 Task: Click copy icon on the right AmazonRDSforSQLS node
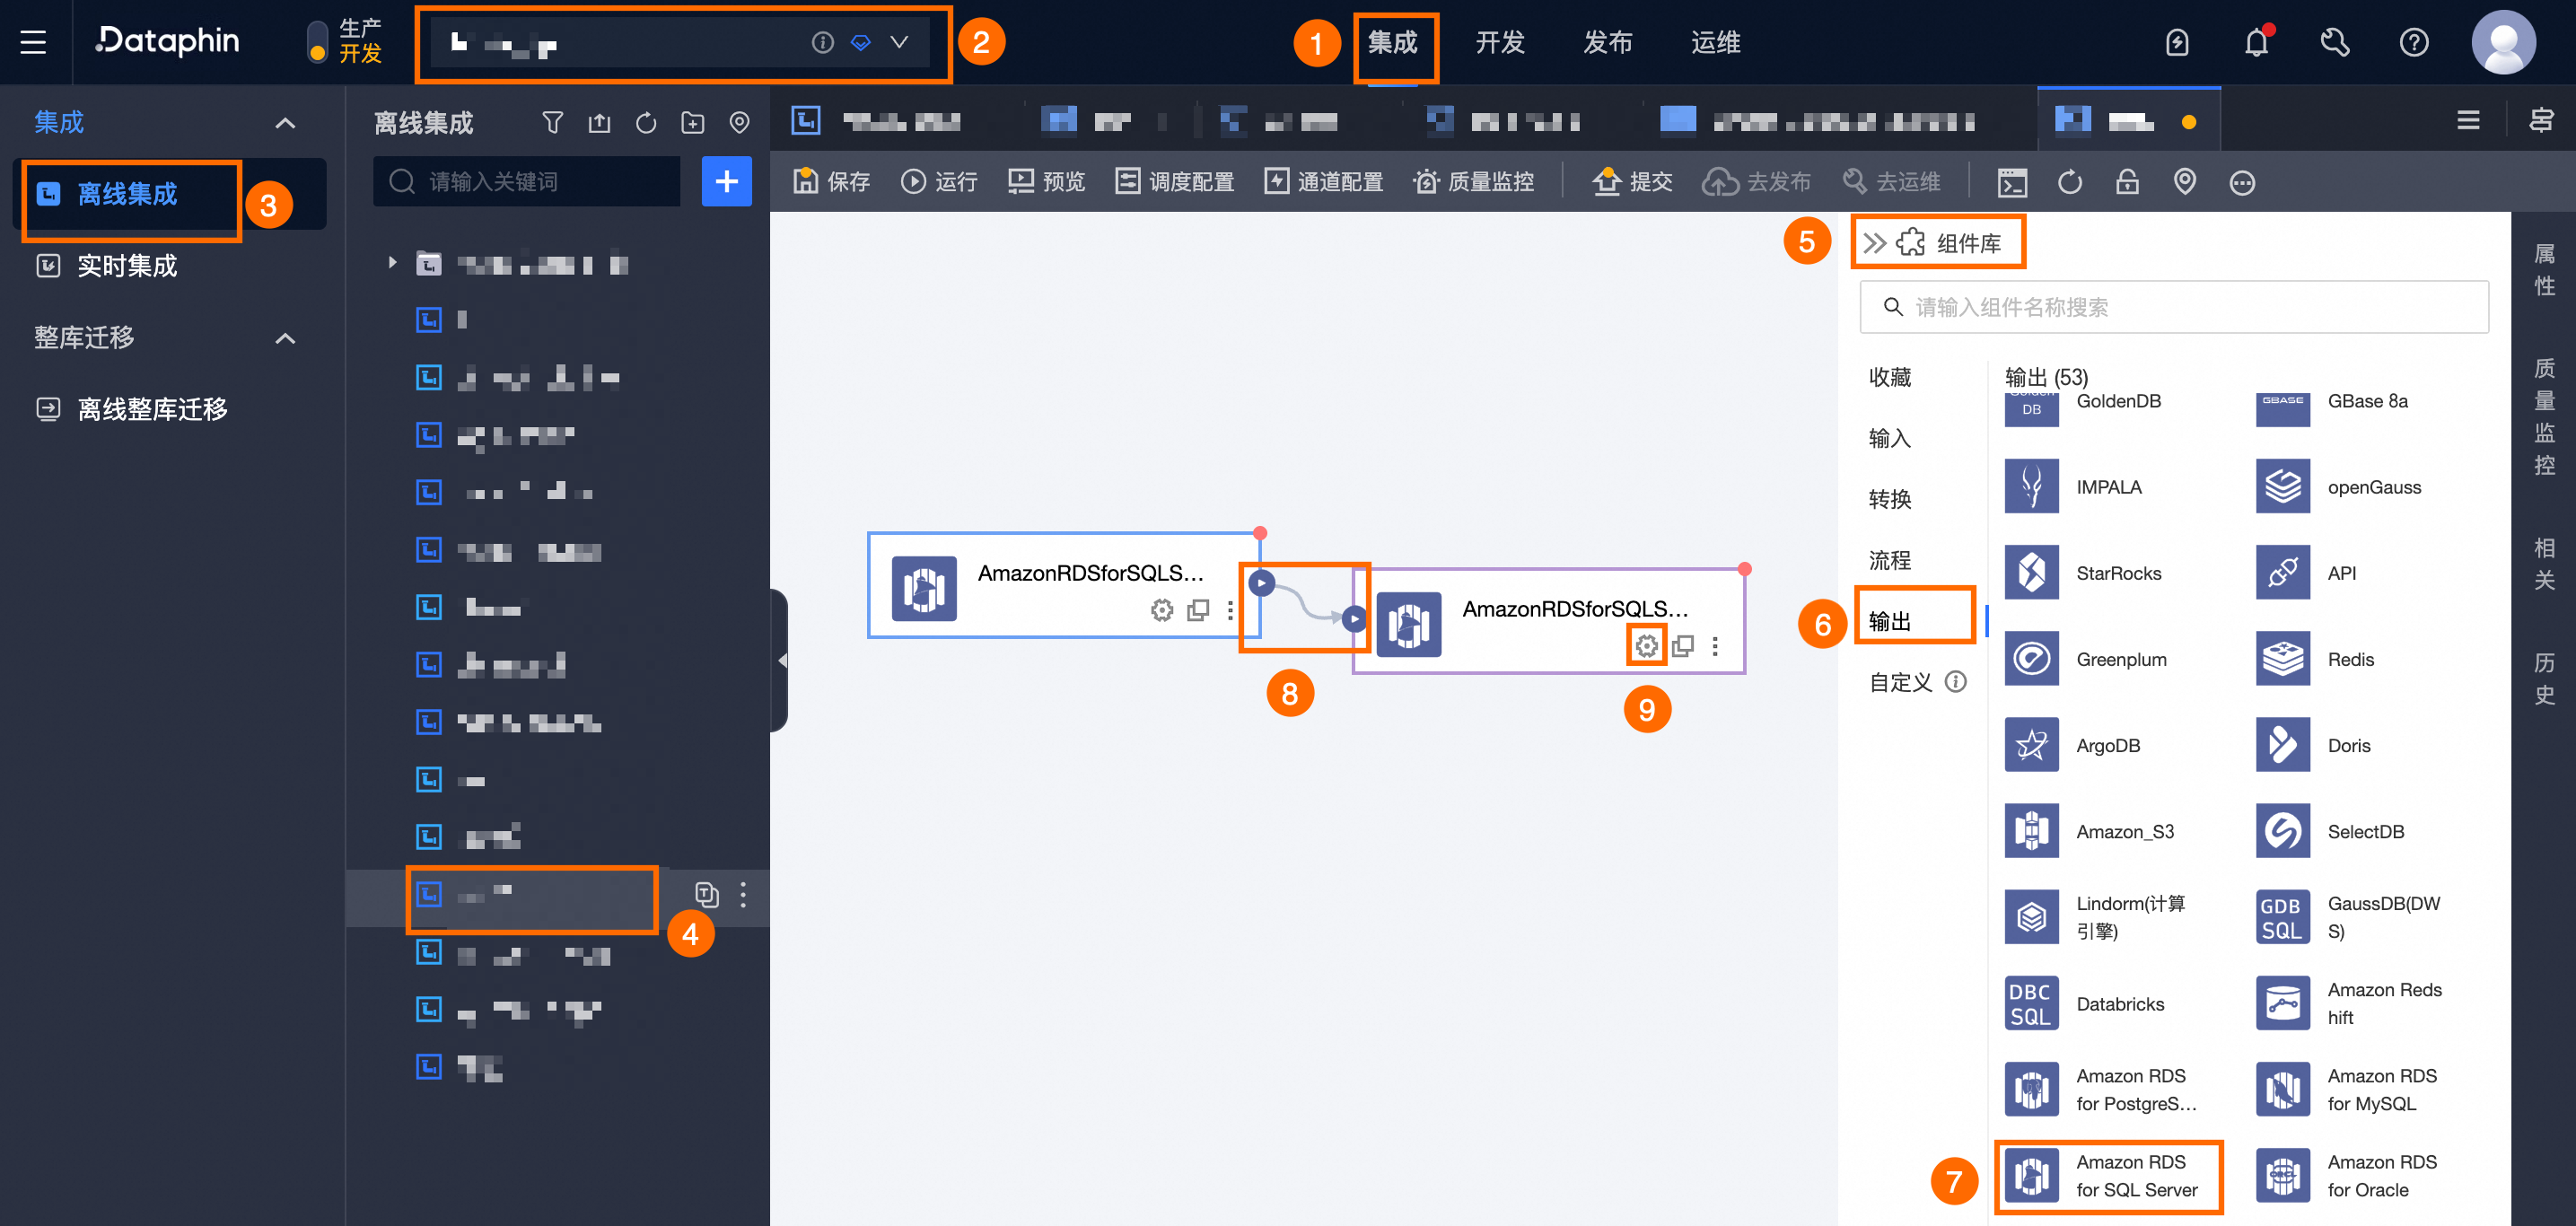click(x=1683, y=646)
